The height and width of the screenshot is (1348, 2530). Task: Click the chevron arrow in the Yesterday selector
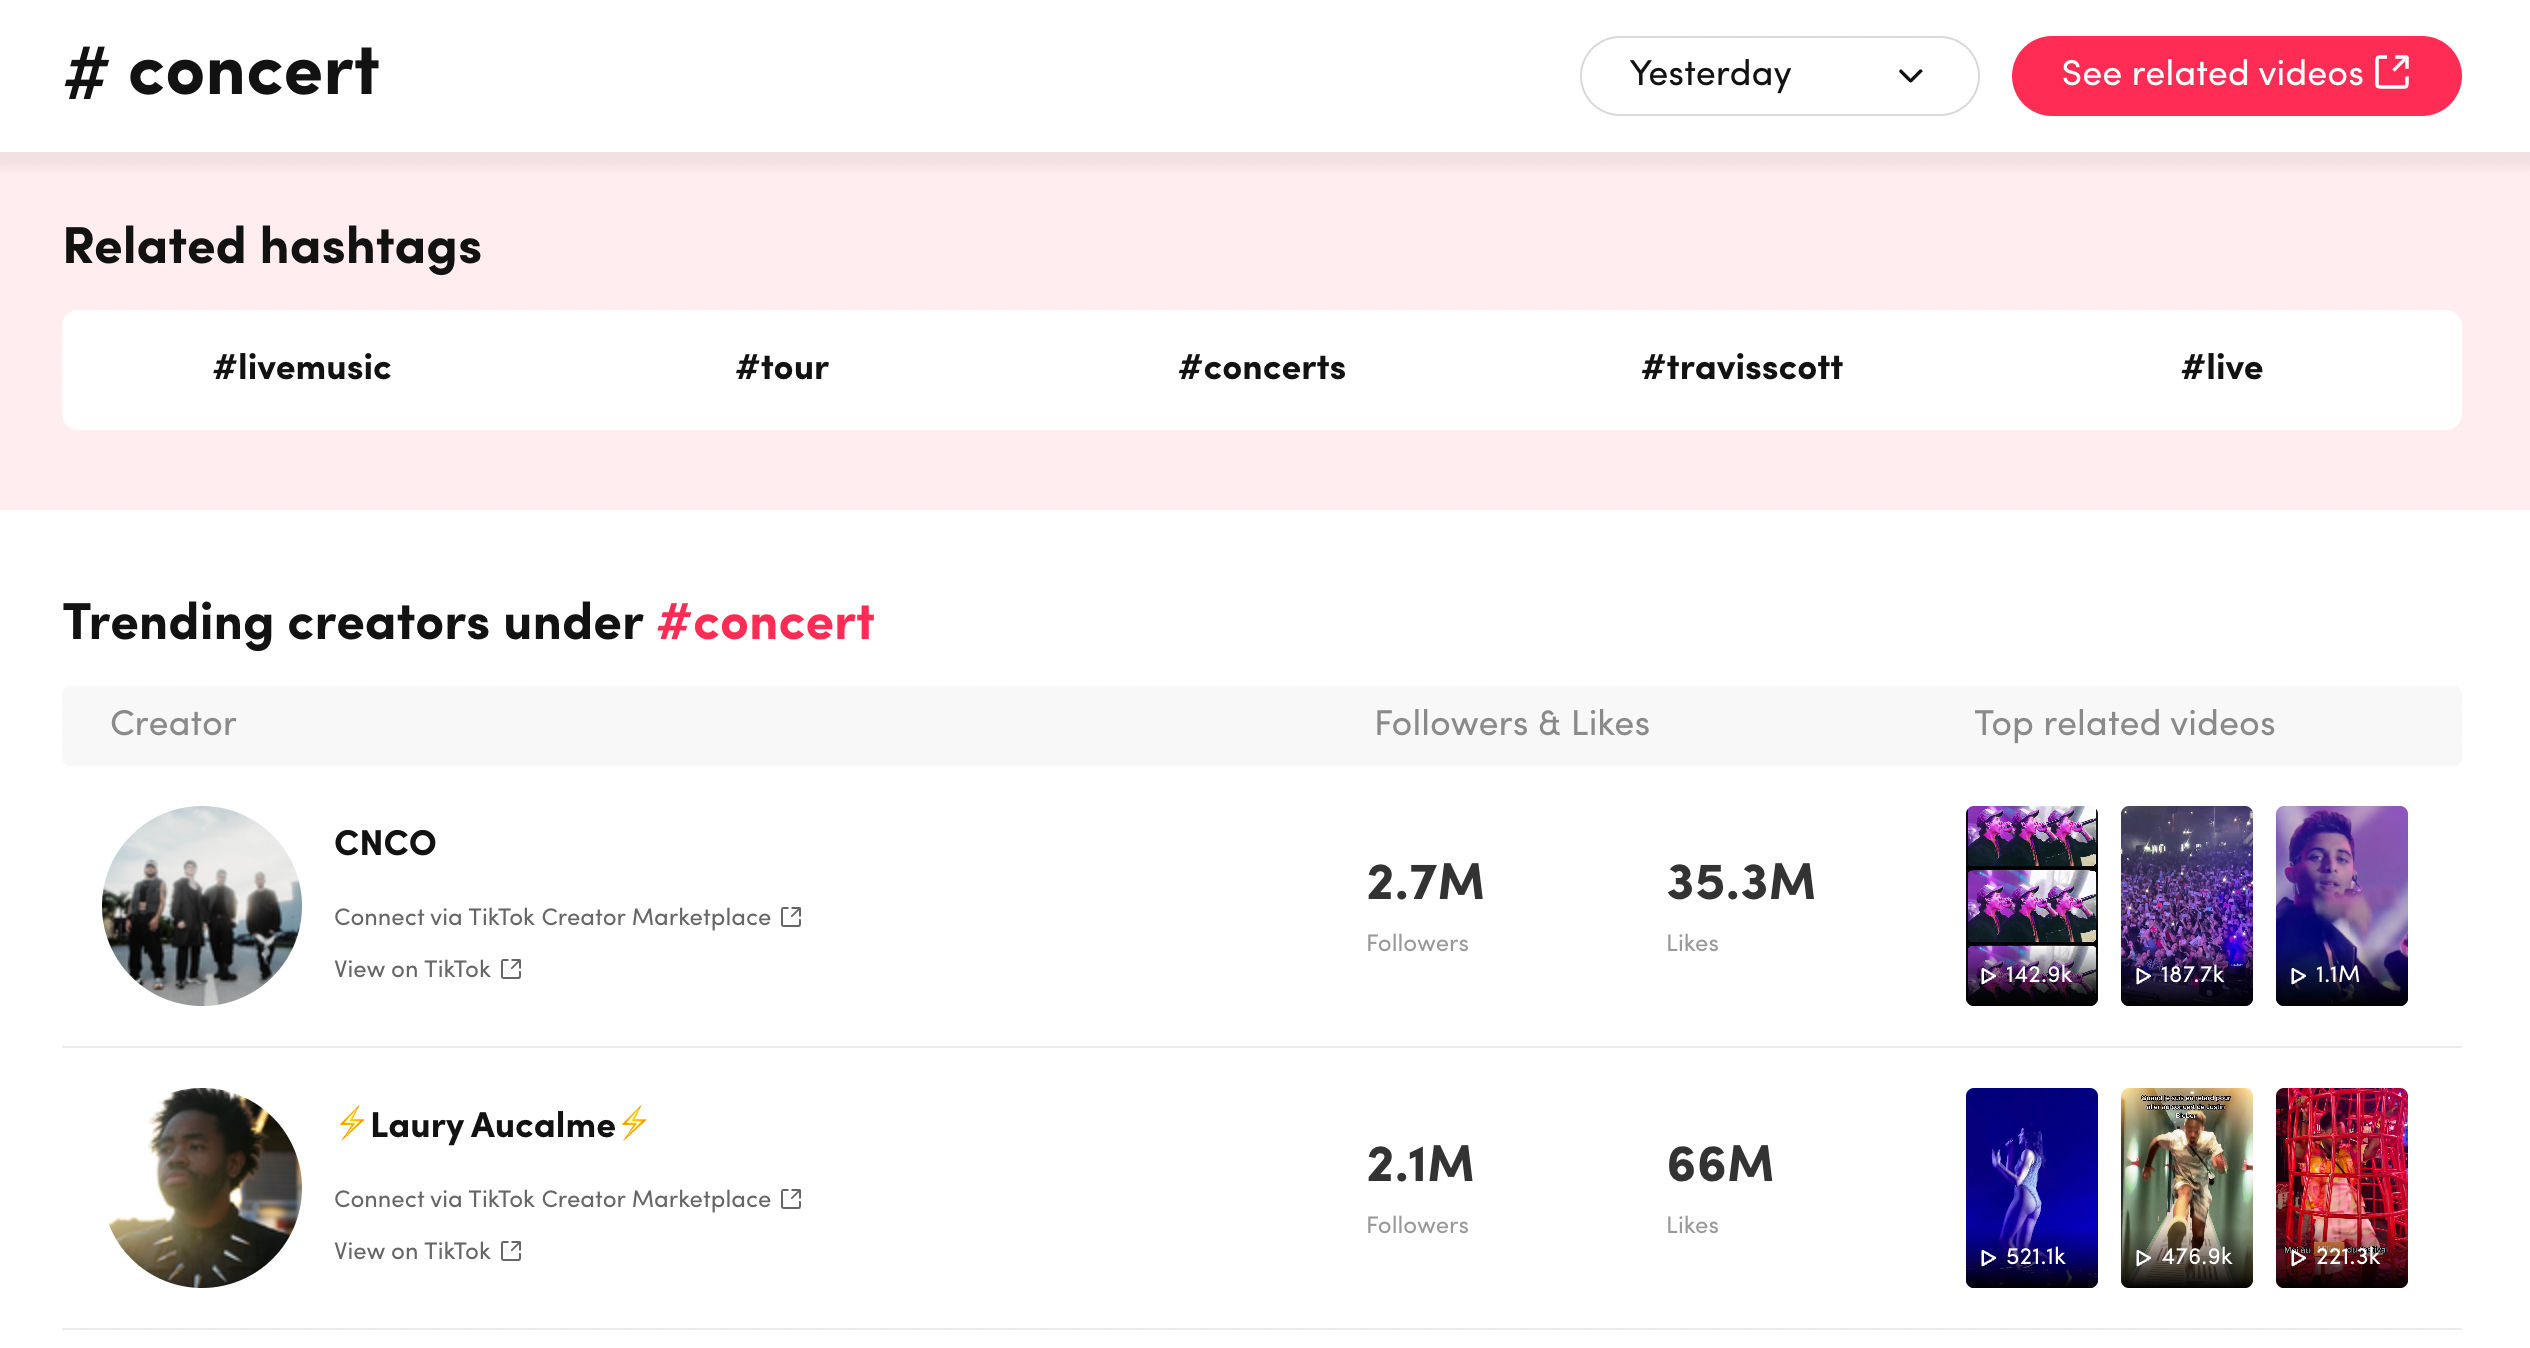click(x=1910, y=76)
